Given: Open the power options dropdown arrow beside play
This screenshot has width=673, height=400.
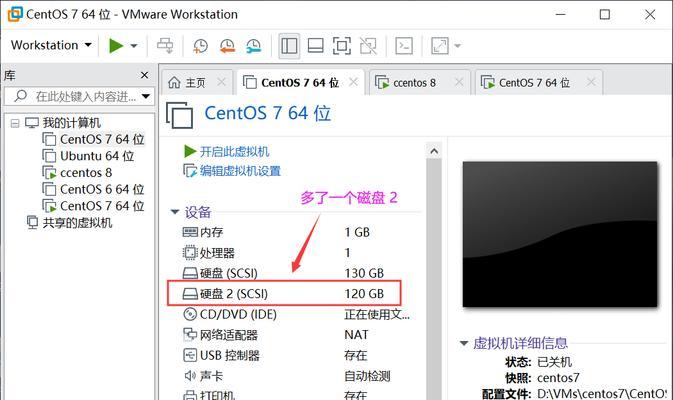Looking at the screenshot, I should point(134,45).
